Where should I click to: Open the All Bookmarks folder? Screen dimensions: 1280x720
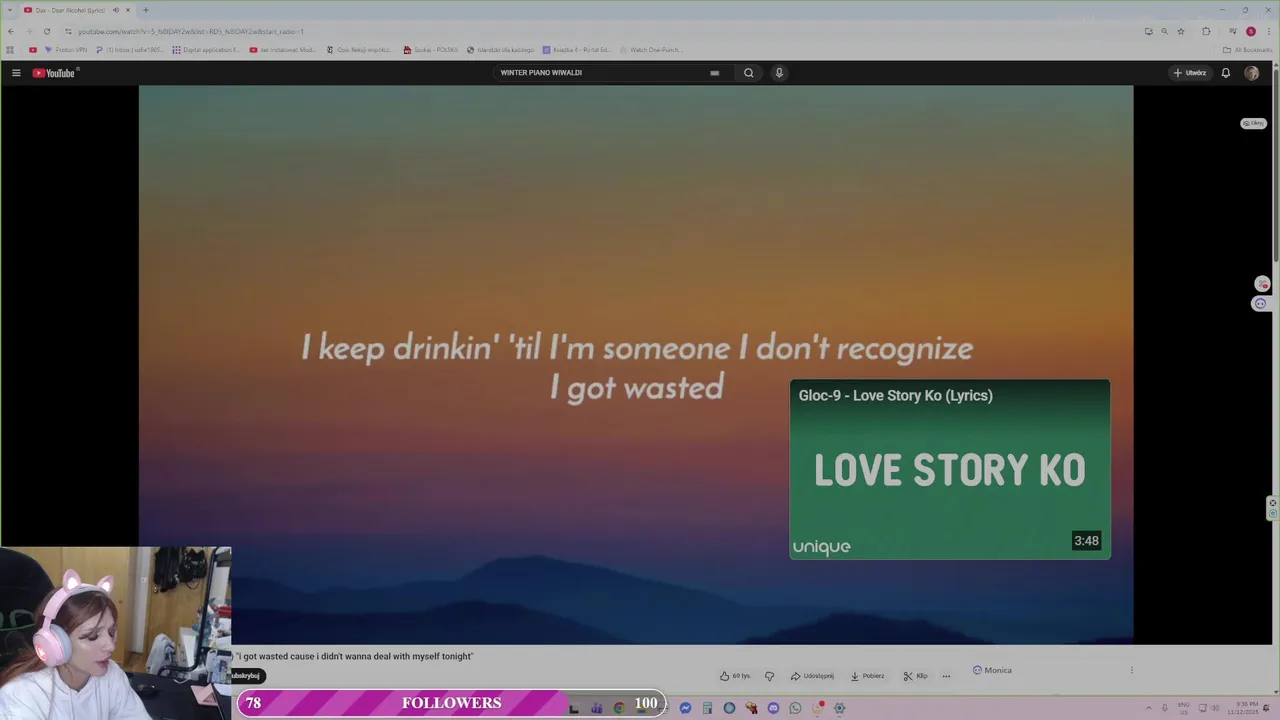tap(1247, 50)
